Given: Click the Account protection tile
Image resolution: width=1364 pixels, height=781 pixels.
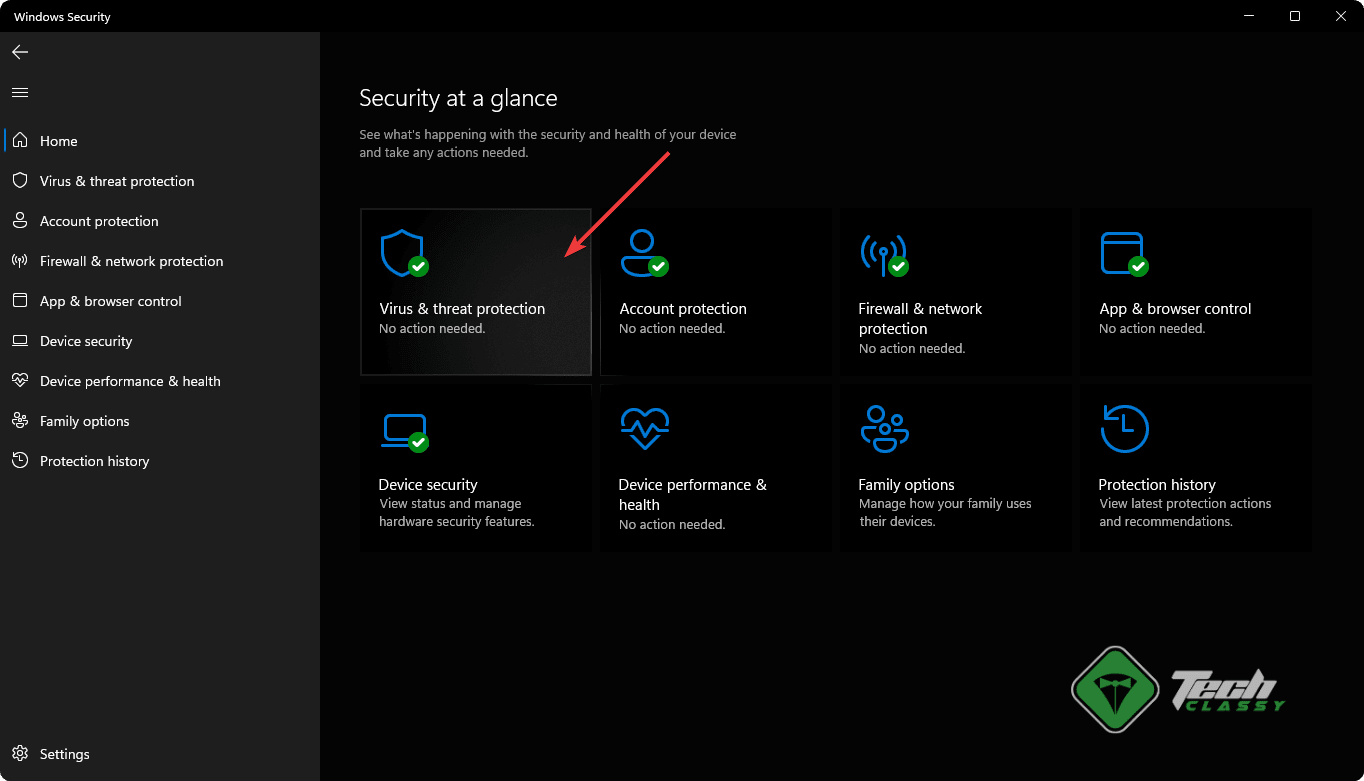Looking at the screenshot, I should pyautogui.click(x=715, y=292).
